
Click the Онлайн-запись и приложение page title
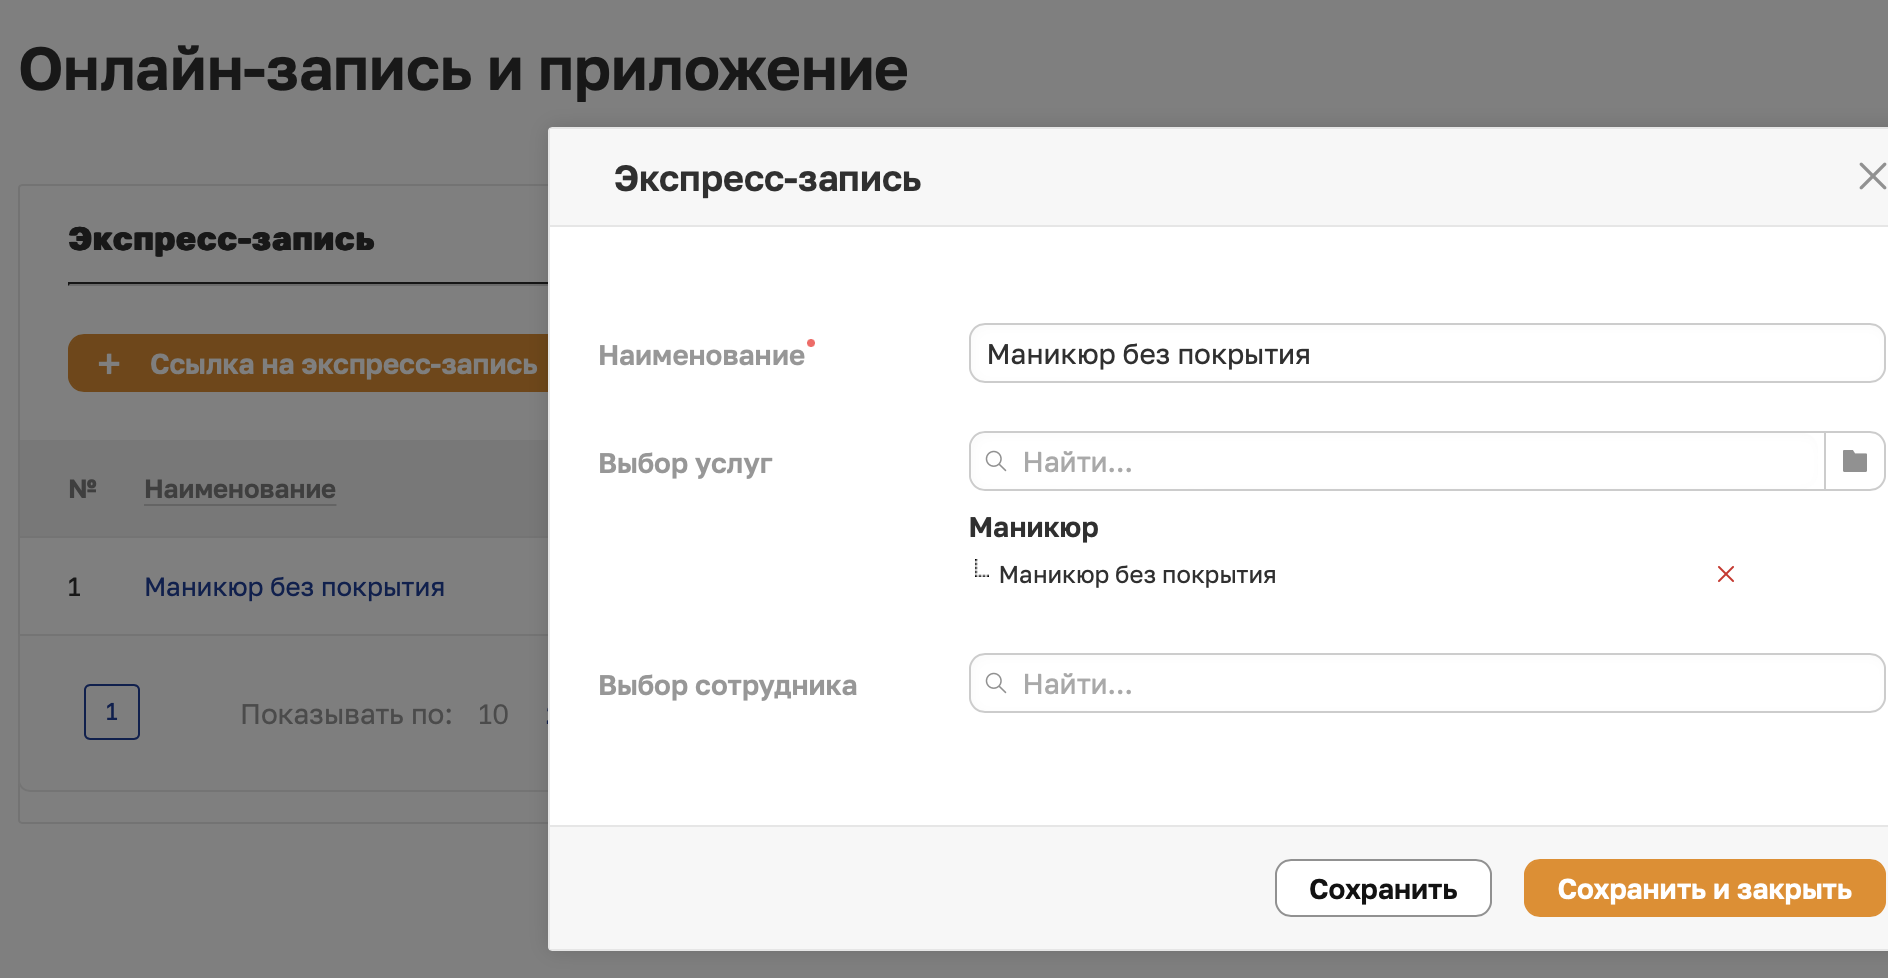(x=463, y=71)
